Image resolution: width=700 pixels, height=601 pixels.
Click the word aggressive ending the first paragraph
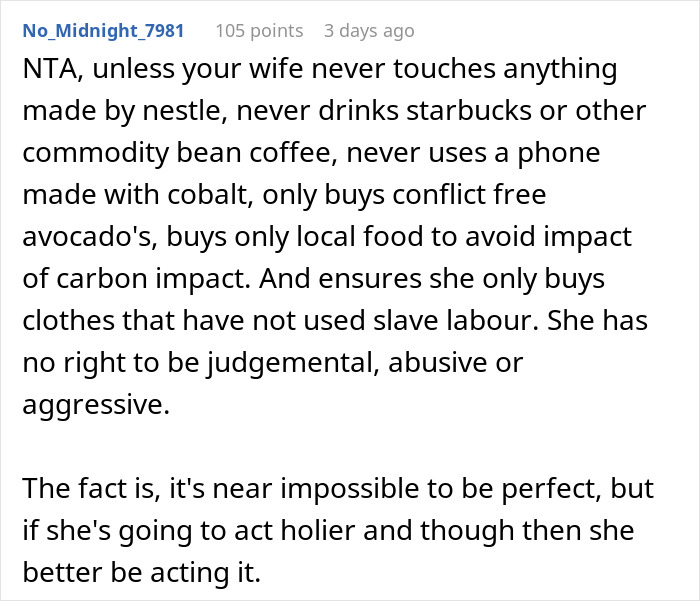coord(94,405)
